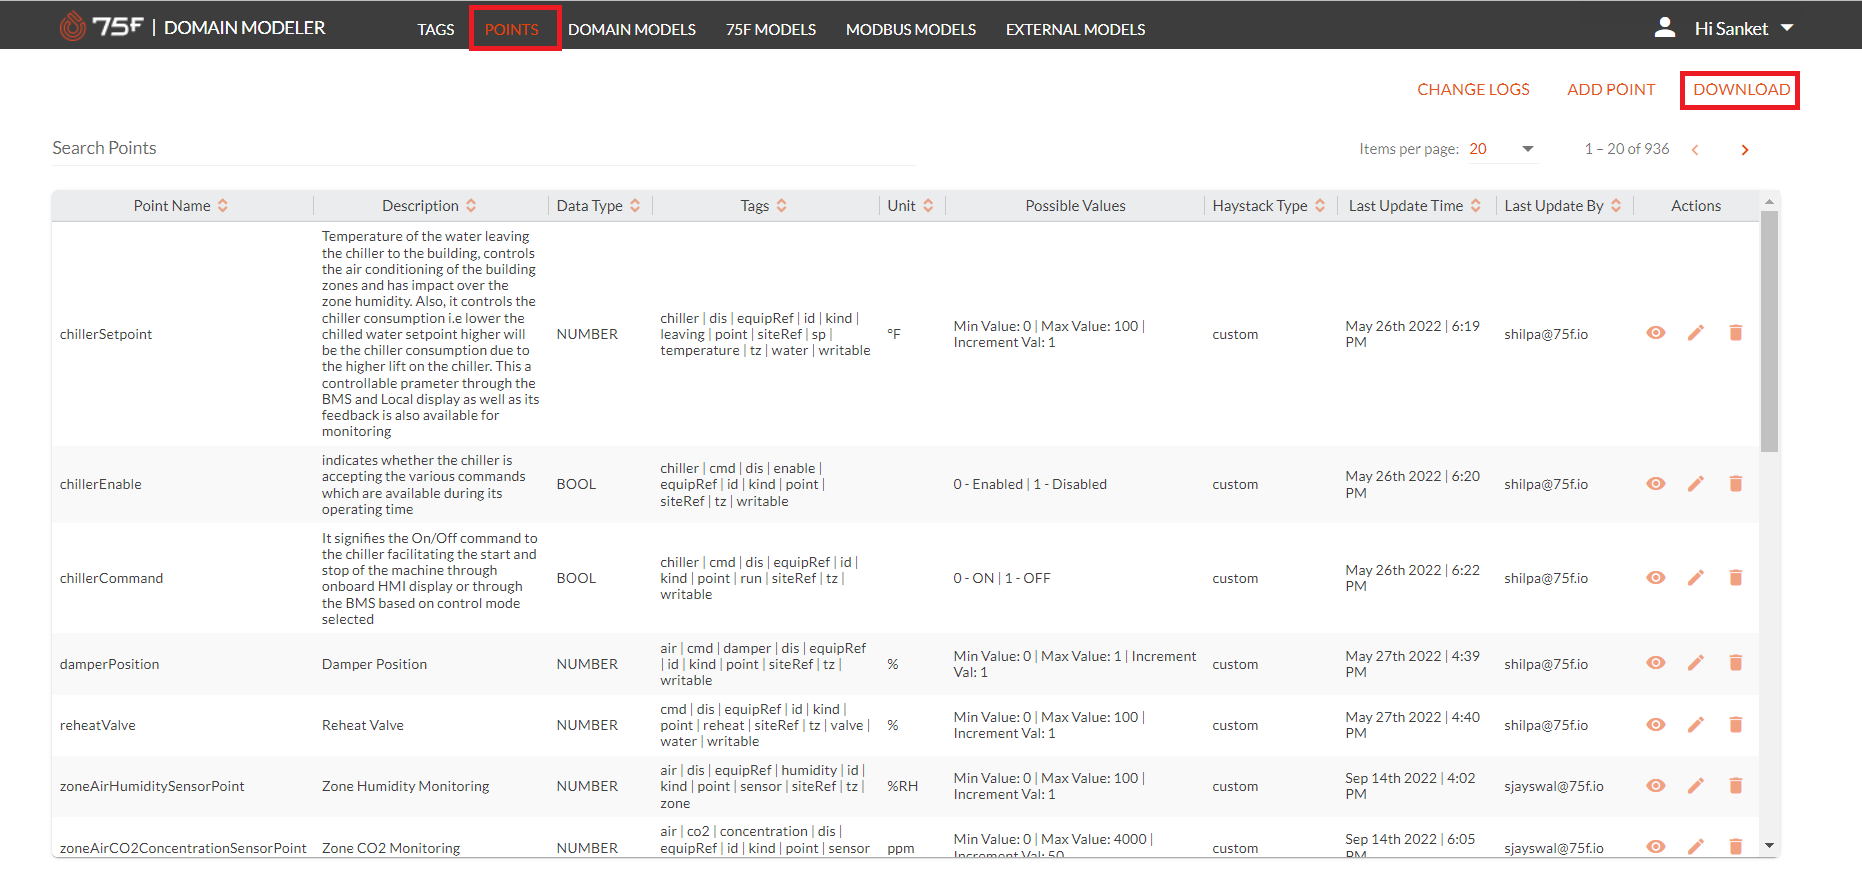Screen dimensions: 1862x883
Task: Open the POINTS tab
Action: coord(512,29)
